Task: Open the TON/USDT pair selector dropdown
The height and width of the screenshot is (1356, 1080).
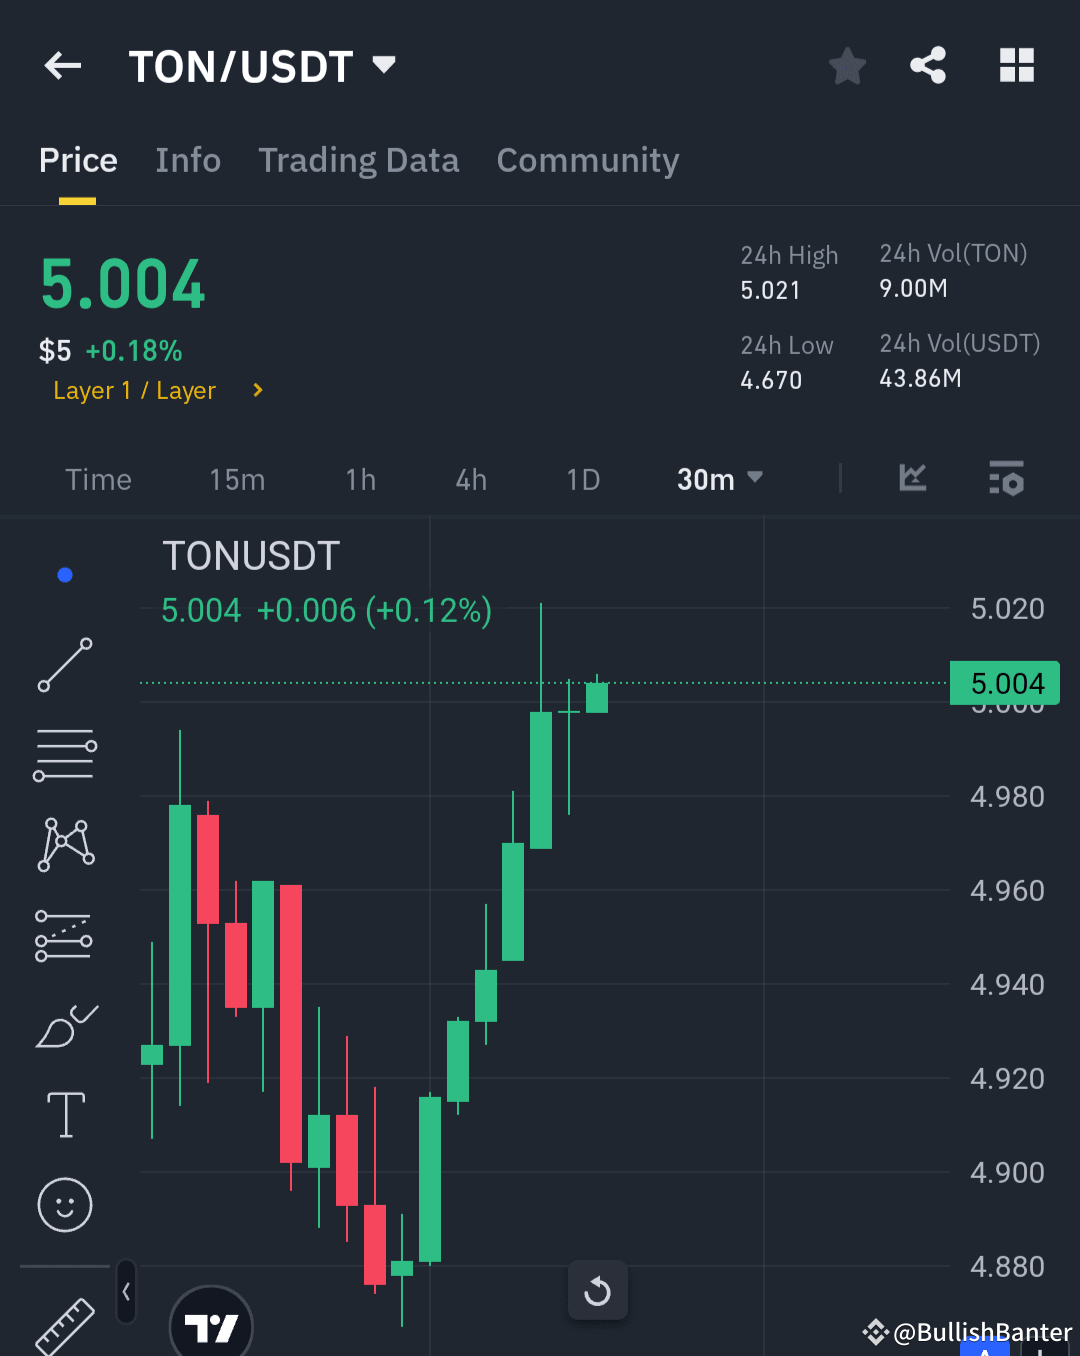Action: [383, 64]
